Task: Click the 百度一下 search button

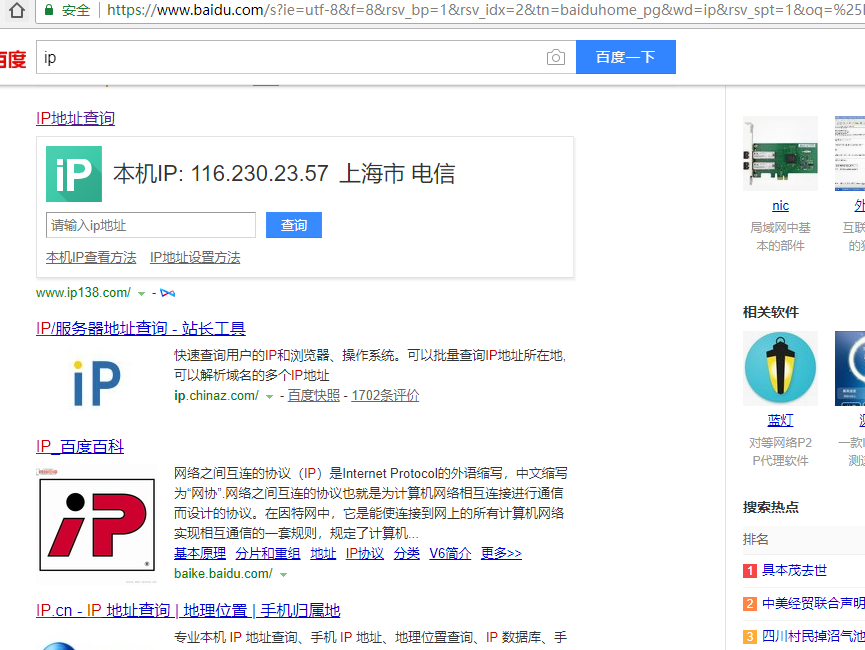Action: [625, 57]
